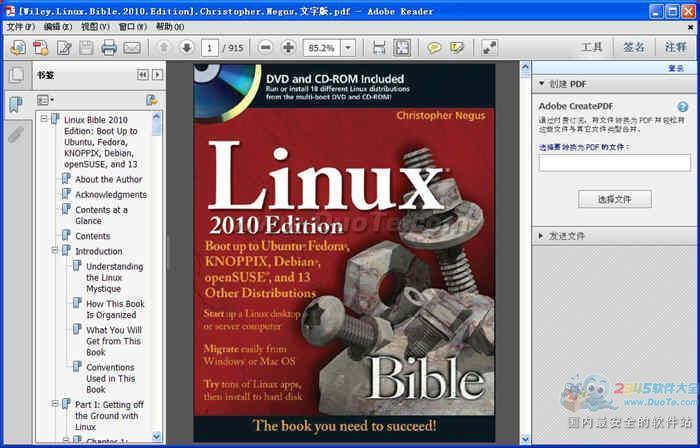Image resolution: width=700 pixels, height=448 pixels.
Task: Click the convert file to PDF icon
Action: coord(41,47)
